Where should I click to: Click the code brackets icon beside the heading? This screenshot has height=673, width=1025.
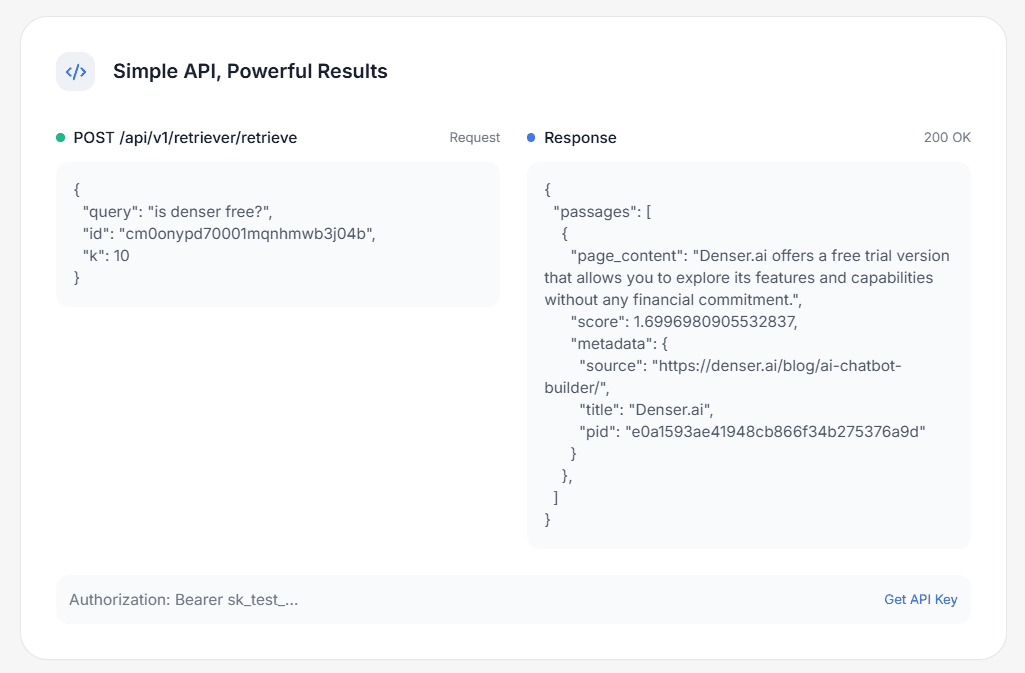pyautogui.click(x=75, y=71)
